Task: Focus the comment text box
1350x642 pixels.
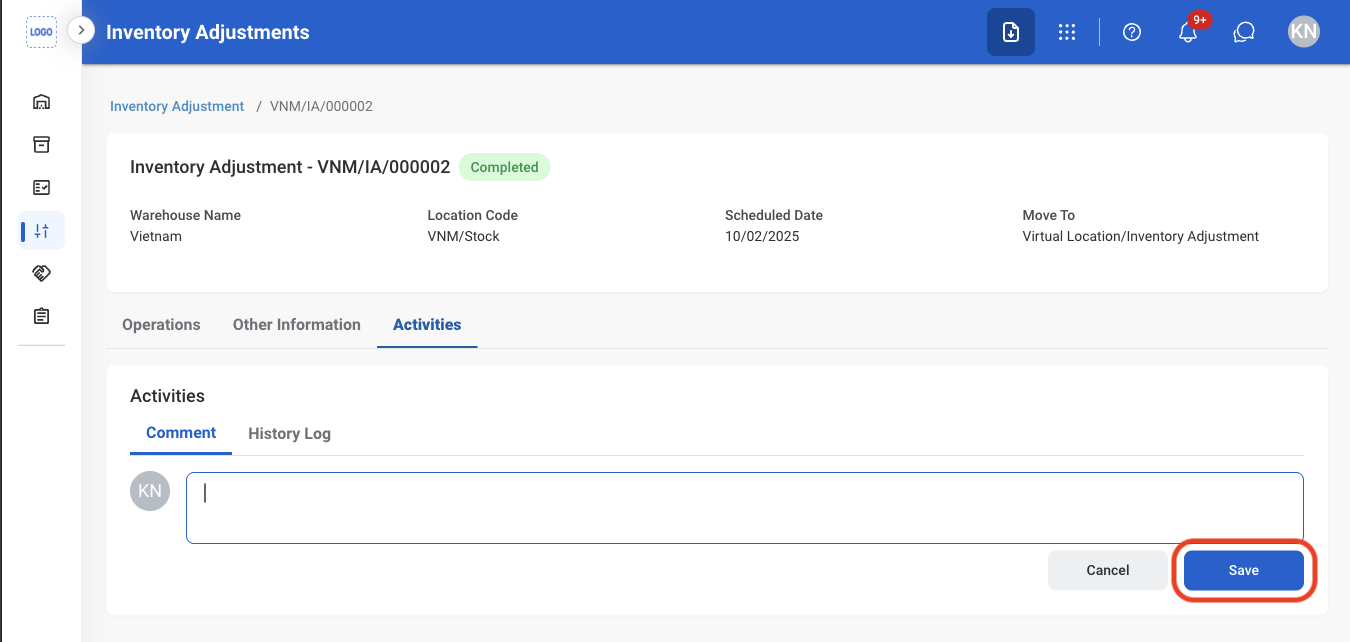Action: 745,508
